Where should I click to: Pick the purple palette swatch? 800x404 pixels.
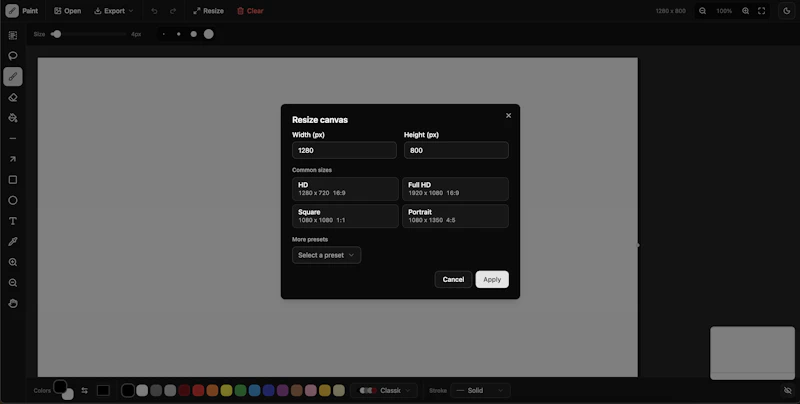click(x=283, y=390)
